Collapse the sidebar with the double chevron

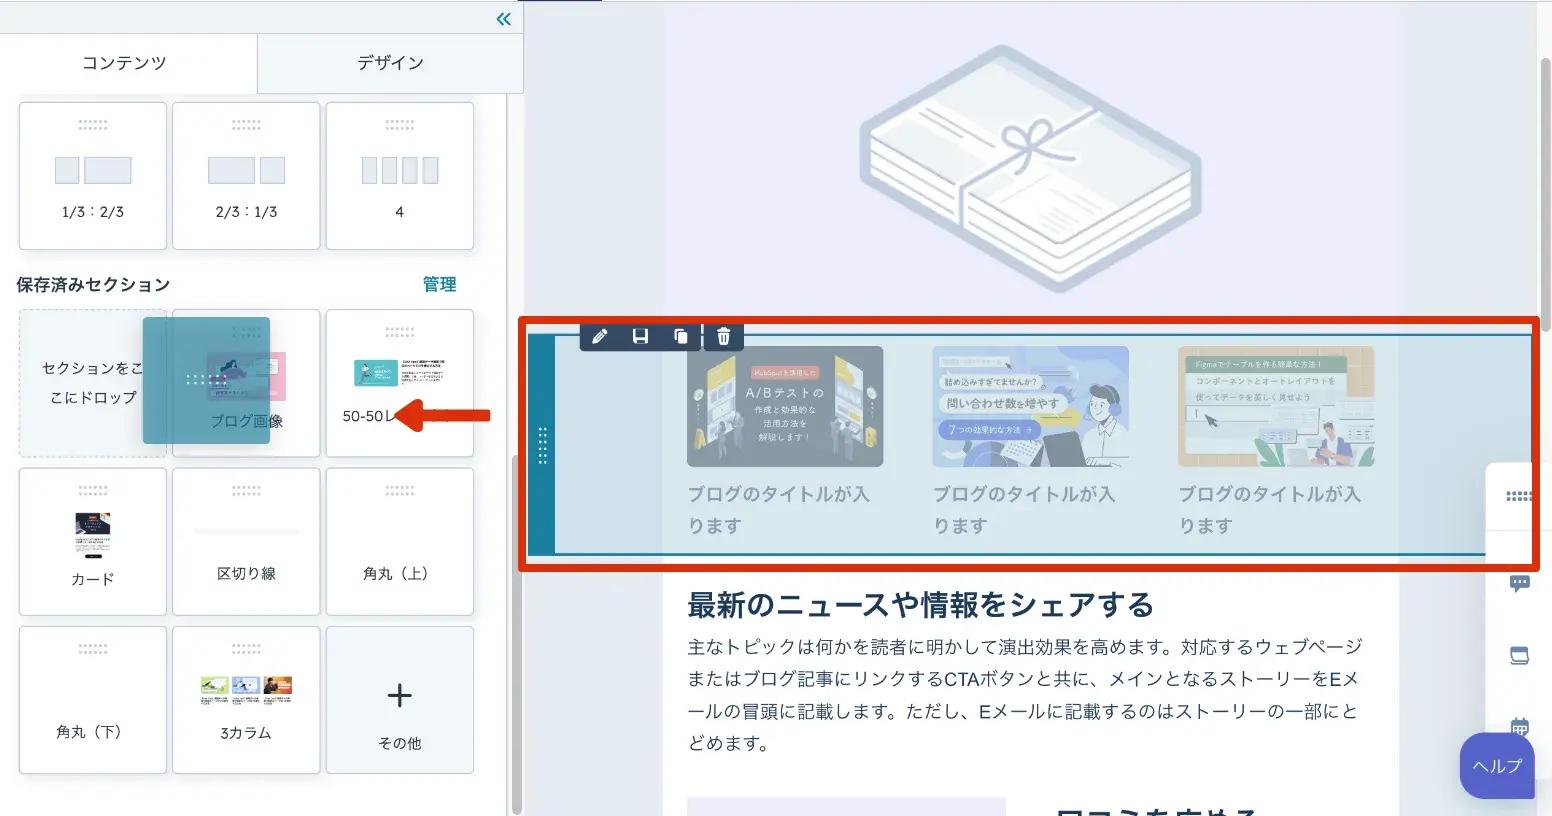point(504,19)
